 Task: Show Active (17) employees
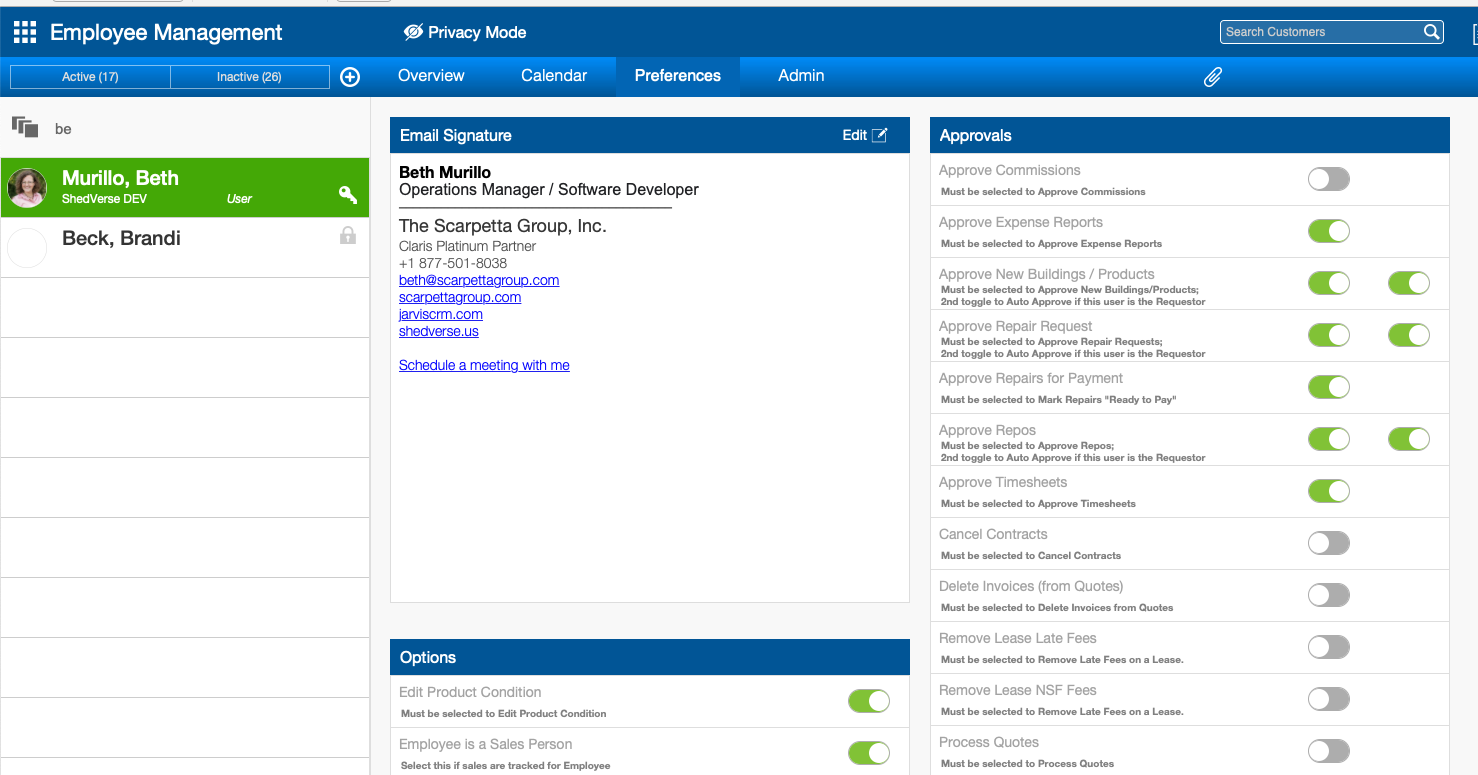point(90,77)
